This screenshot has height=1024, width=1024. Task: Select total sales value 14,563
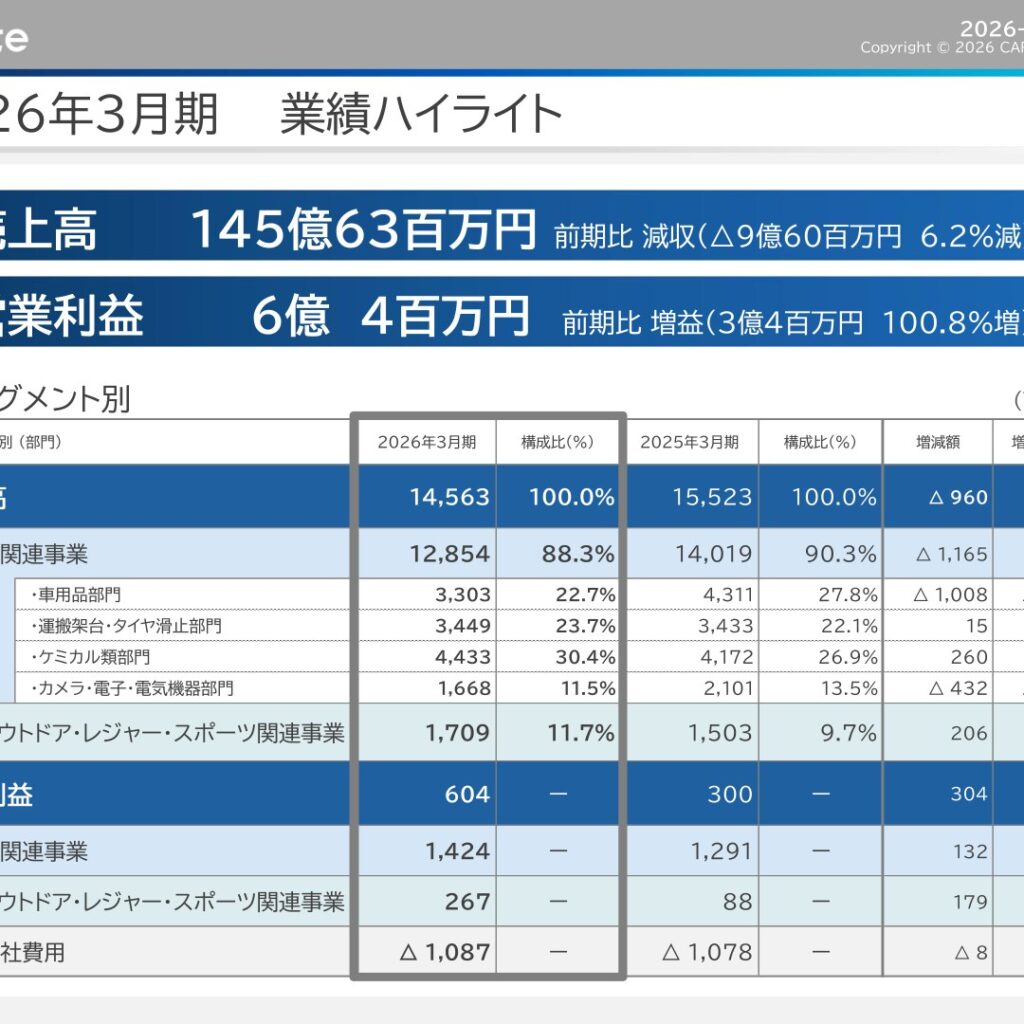(449, 497)
